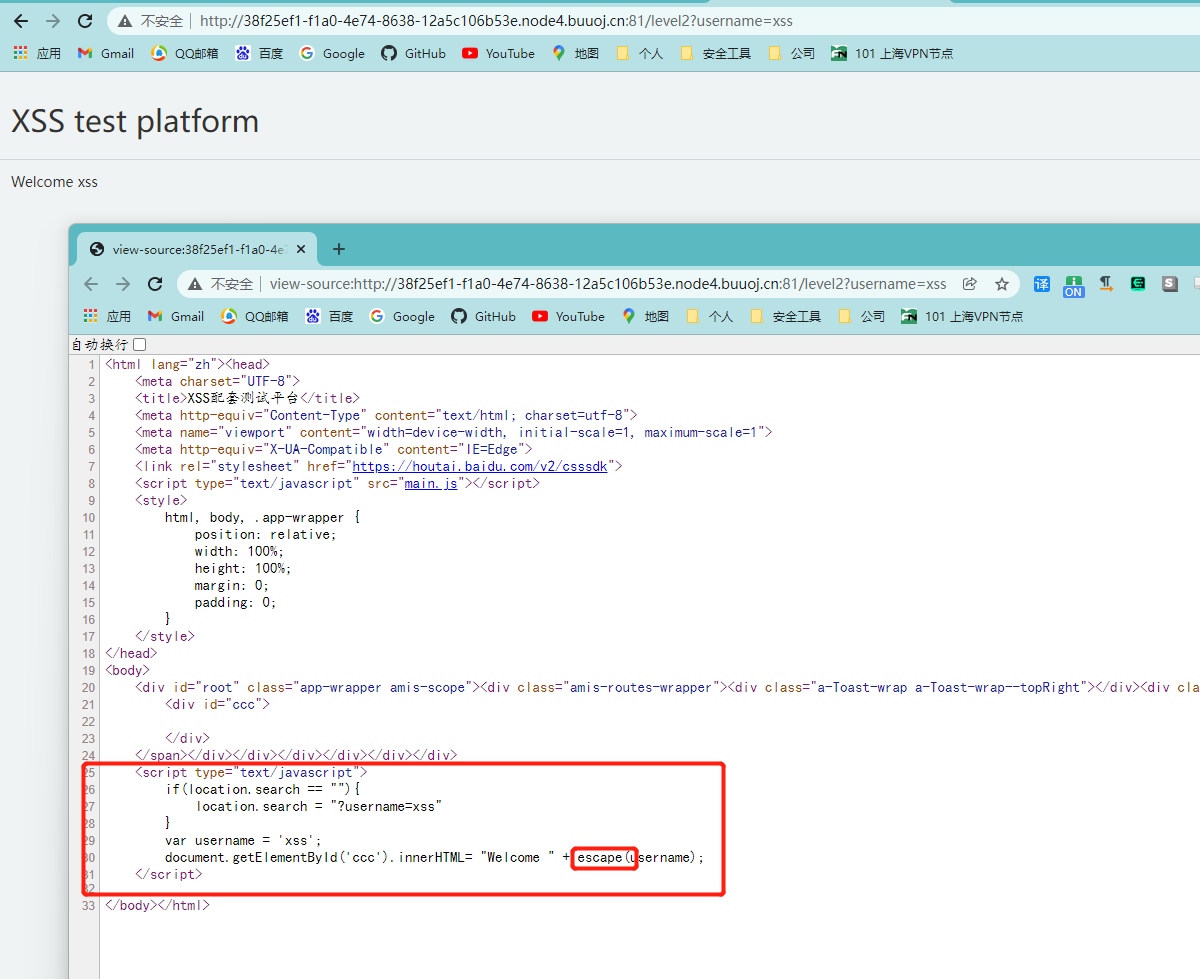
Task: Expand 个人 bookmark folder in main window
Action: click(x=640, y=53)
